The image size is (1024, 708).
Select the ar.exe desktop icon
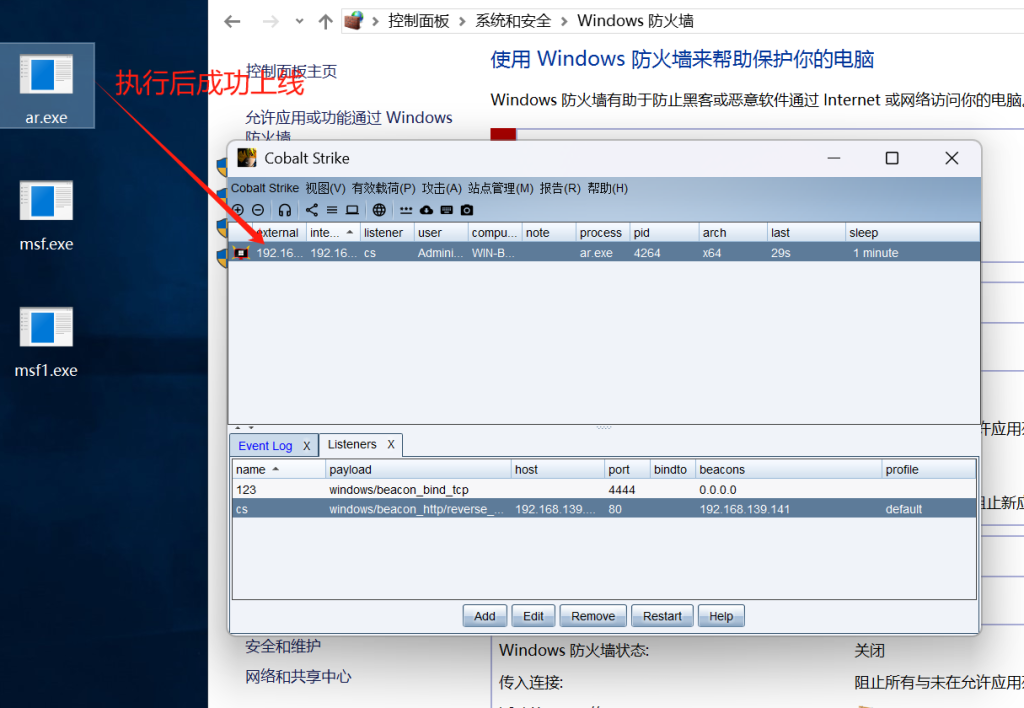click(46, 86)
